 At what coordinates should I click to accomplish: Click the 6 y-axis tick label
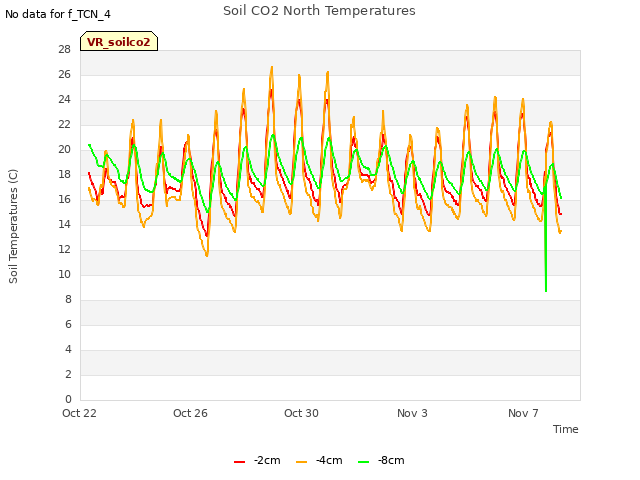68,324
